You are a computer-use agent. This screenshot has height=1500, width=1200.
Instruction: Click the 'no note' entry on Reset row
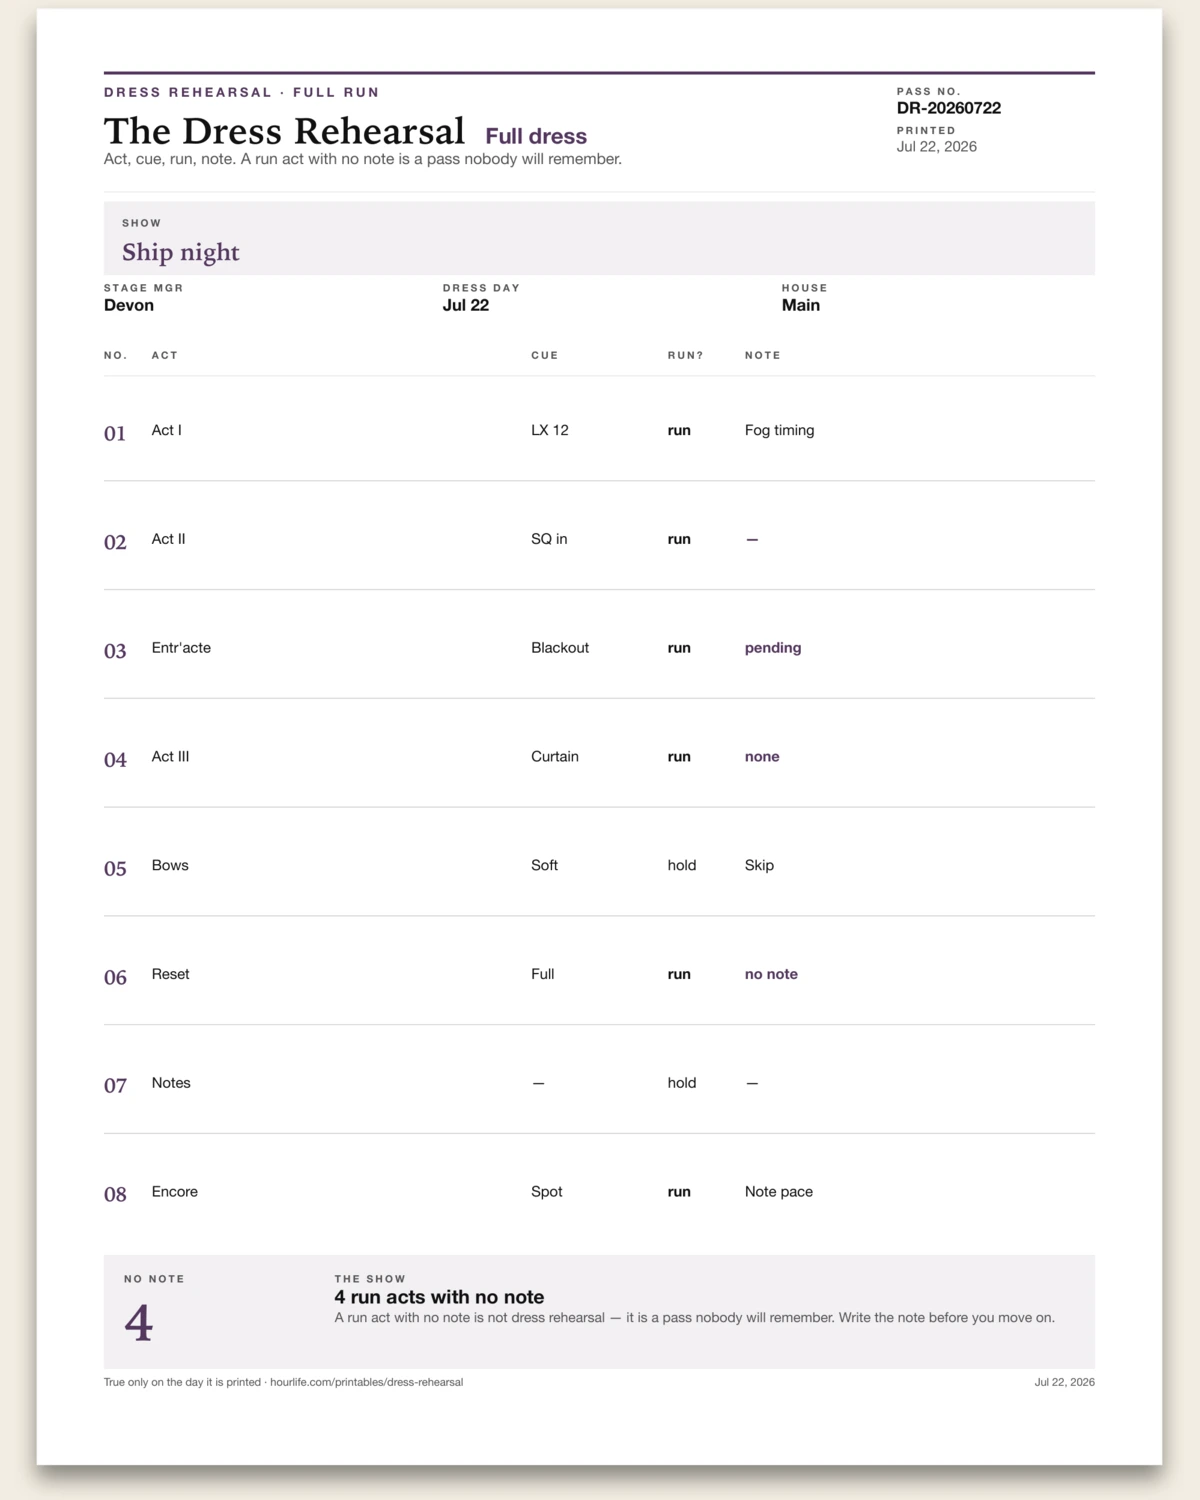(771, 974)
